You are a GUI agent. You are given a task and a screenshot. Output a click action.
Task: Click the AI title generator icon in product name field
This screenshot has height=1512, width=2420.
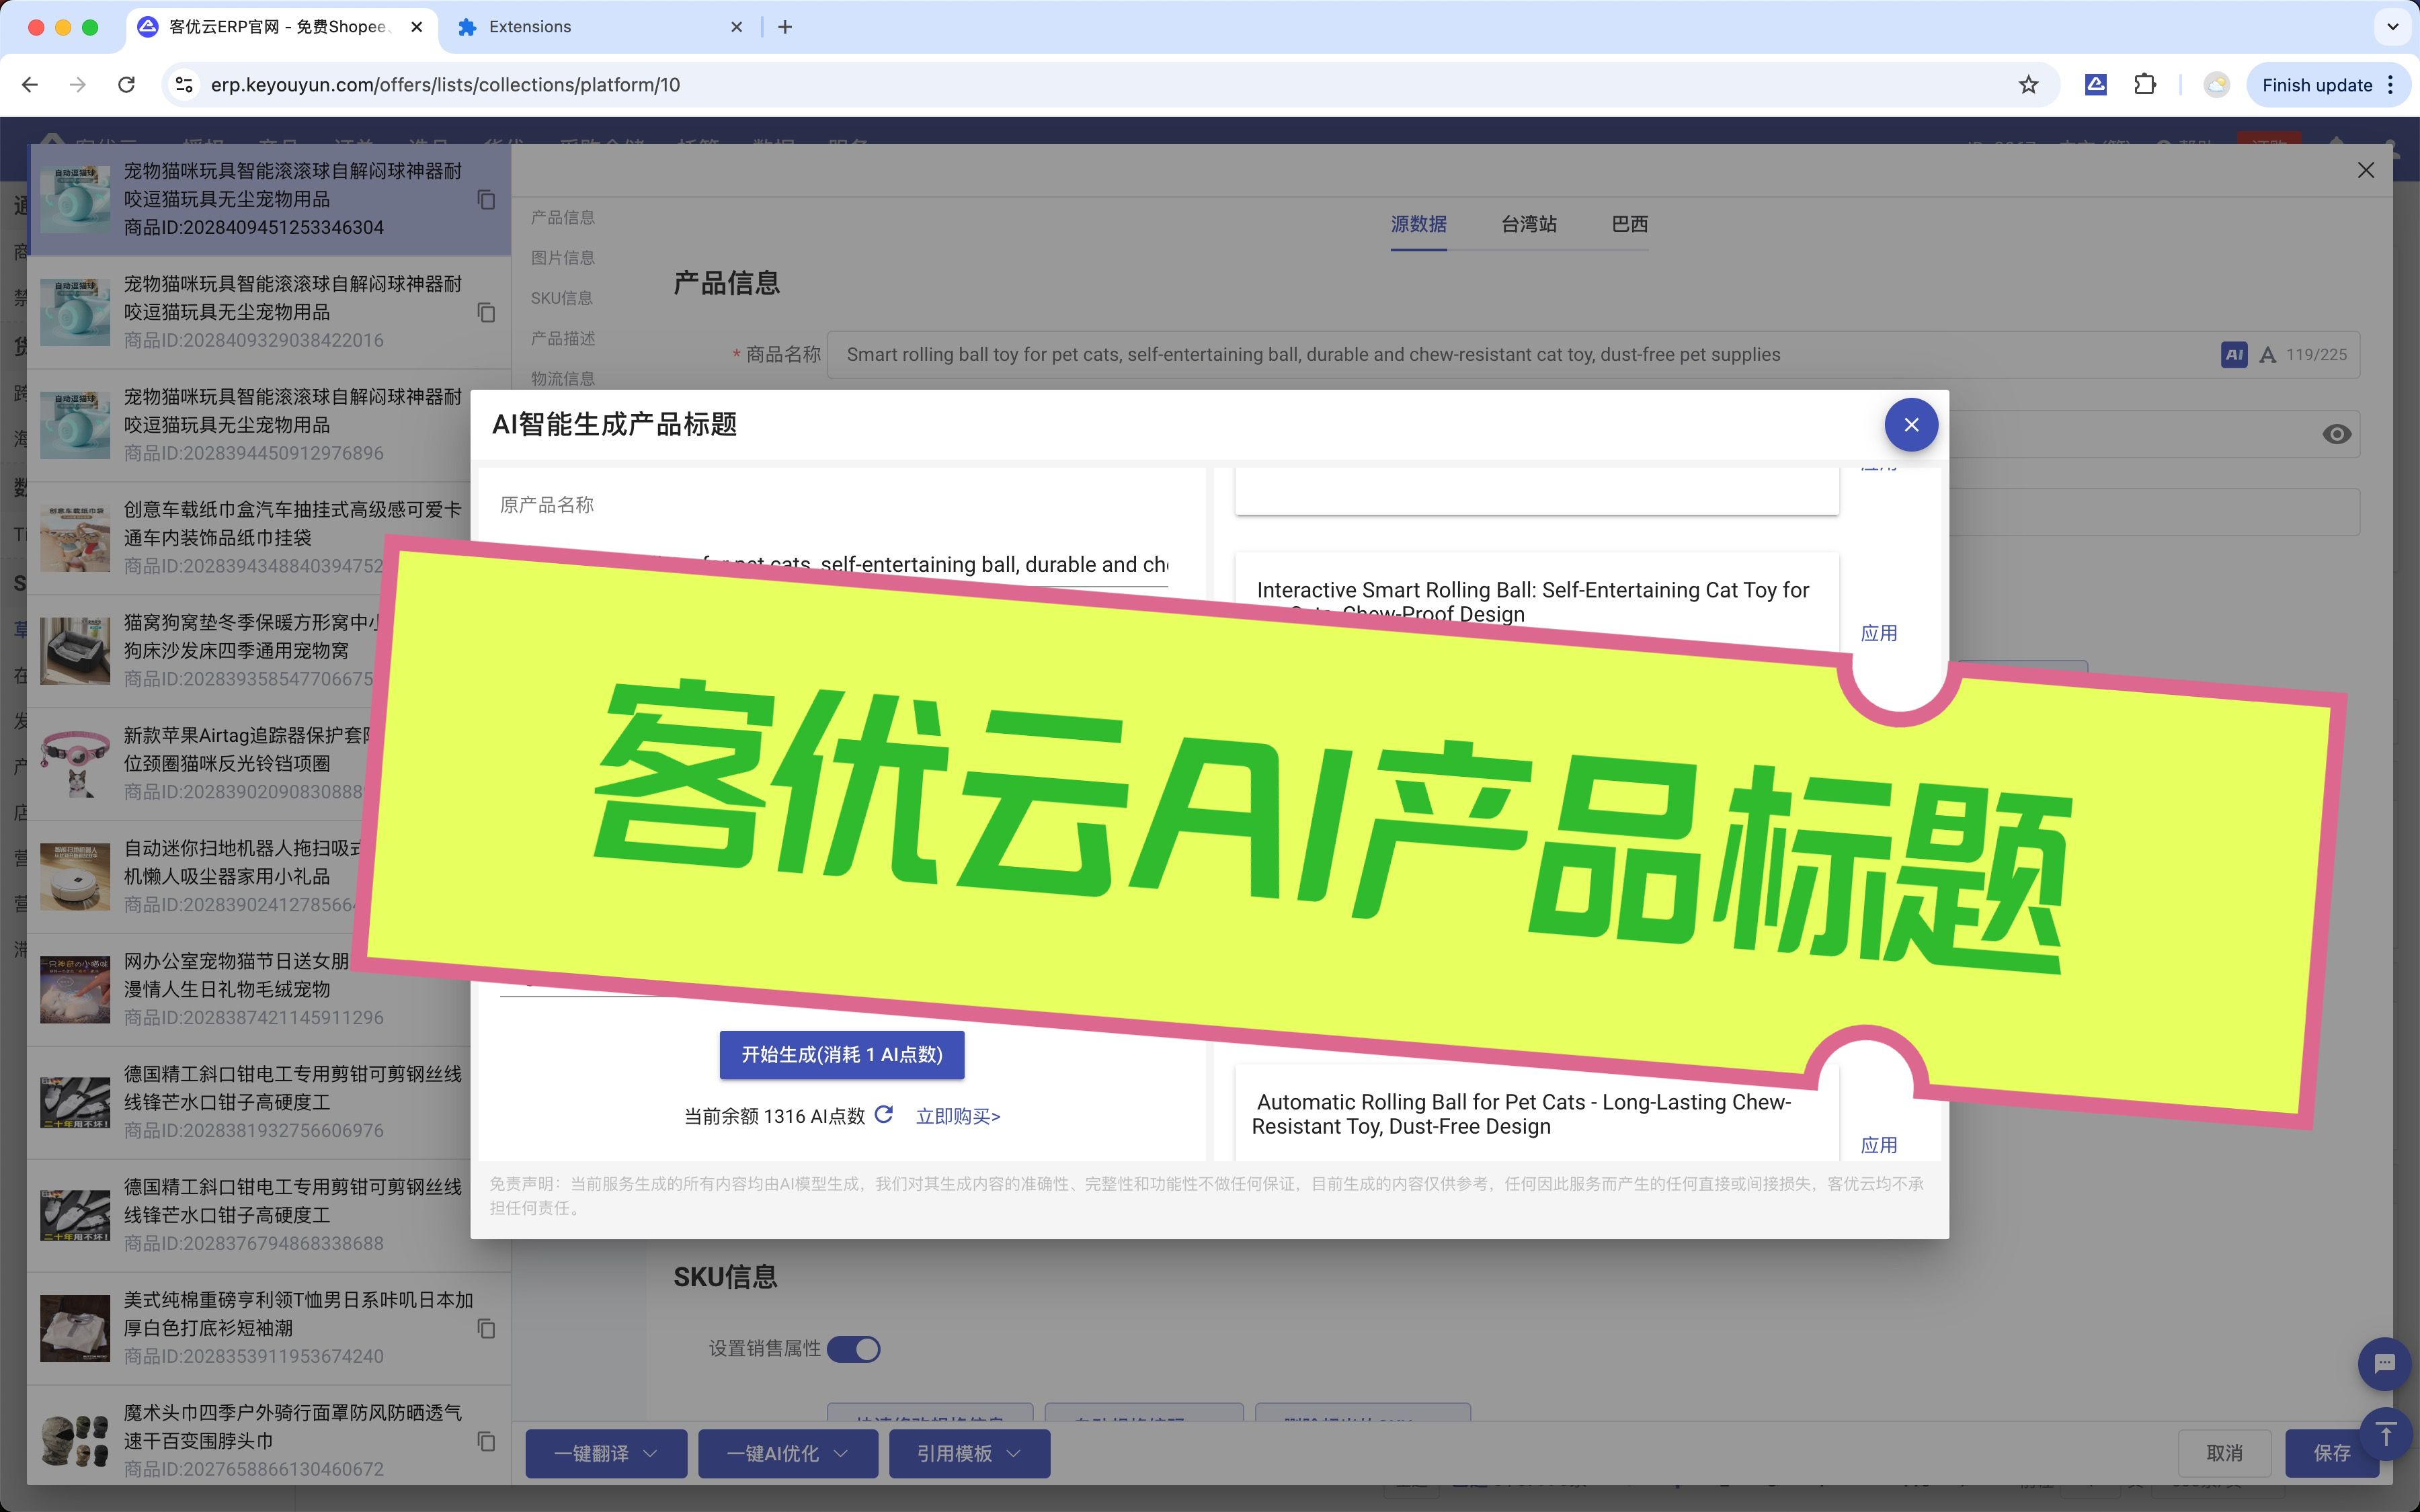pos(2234,355)
